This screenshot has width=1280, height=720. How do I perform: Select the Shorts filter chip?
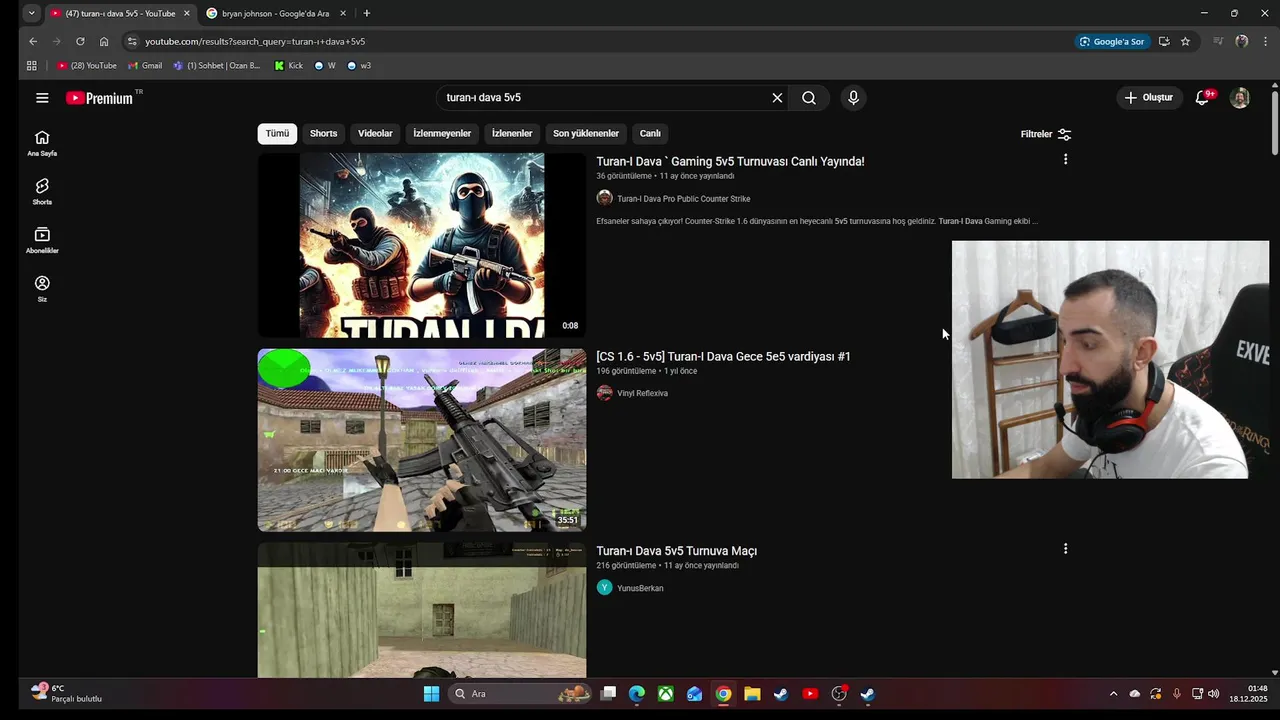(x=323, y=134)
